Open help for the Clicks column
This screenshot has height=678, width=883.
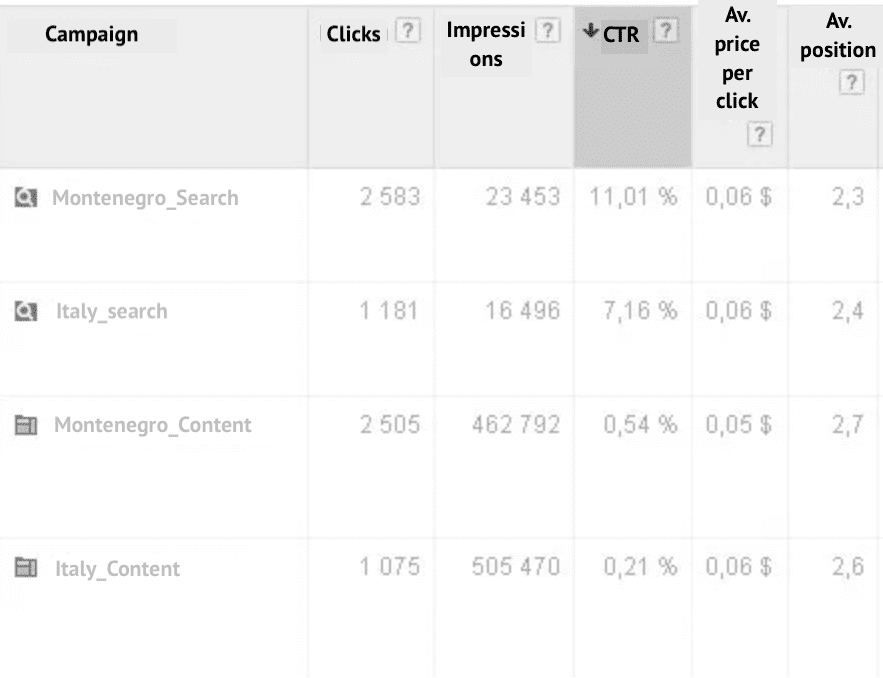[x=407, y=31]
